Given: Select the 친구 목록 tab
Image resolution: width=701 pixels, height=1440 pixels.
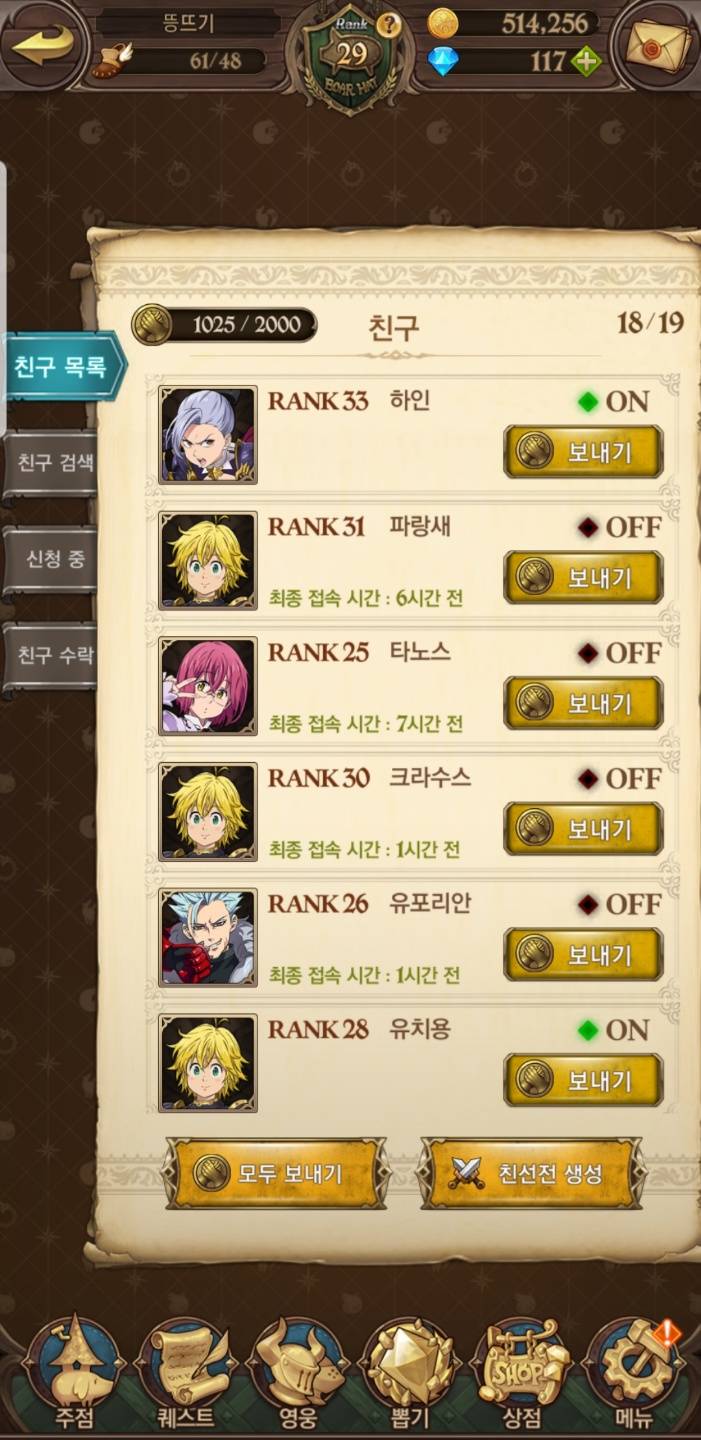Looking at the screenshot, I should pyautogui.click(x=63, y=366).
